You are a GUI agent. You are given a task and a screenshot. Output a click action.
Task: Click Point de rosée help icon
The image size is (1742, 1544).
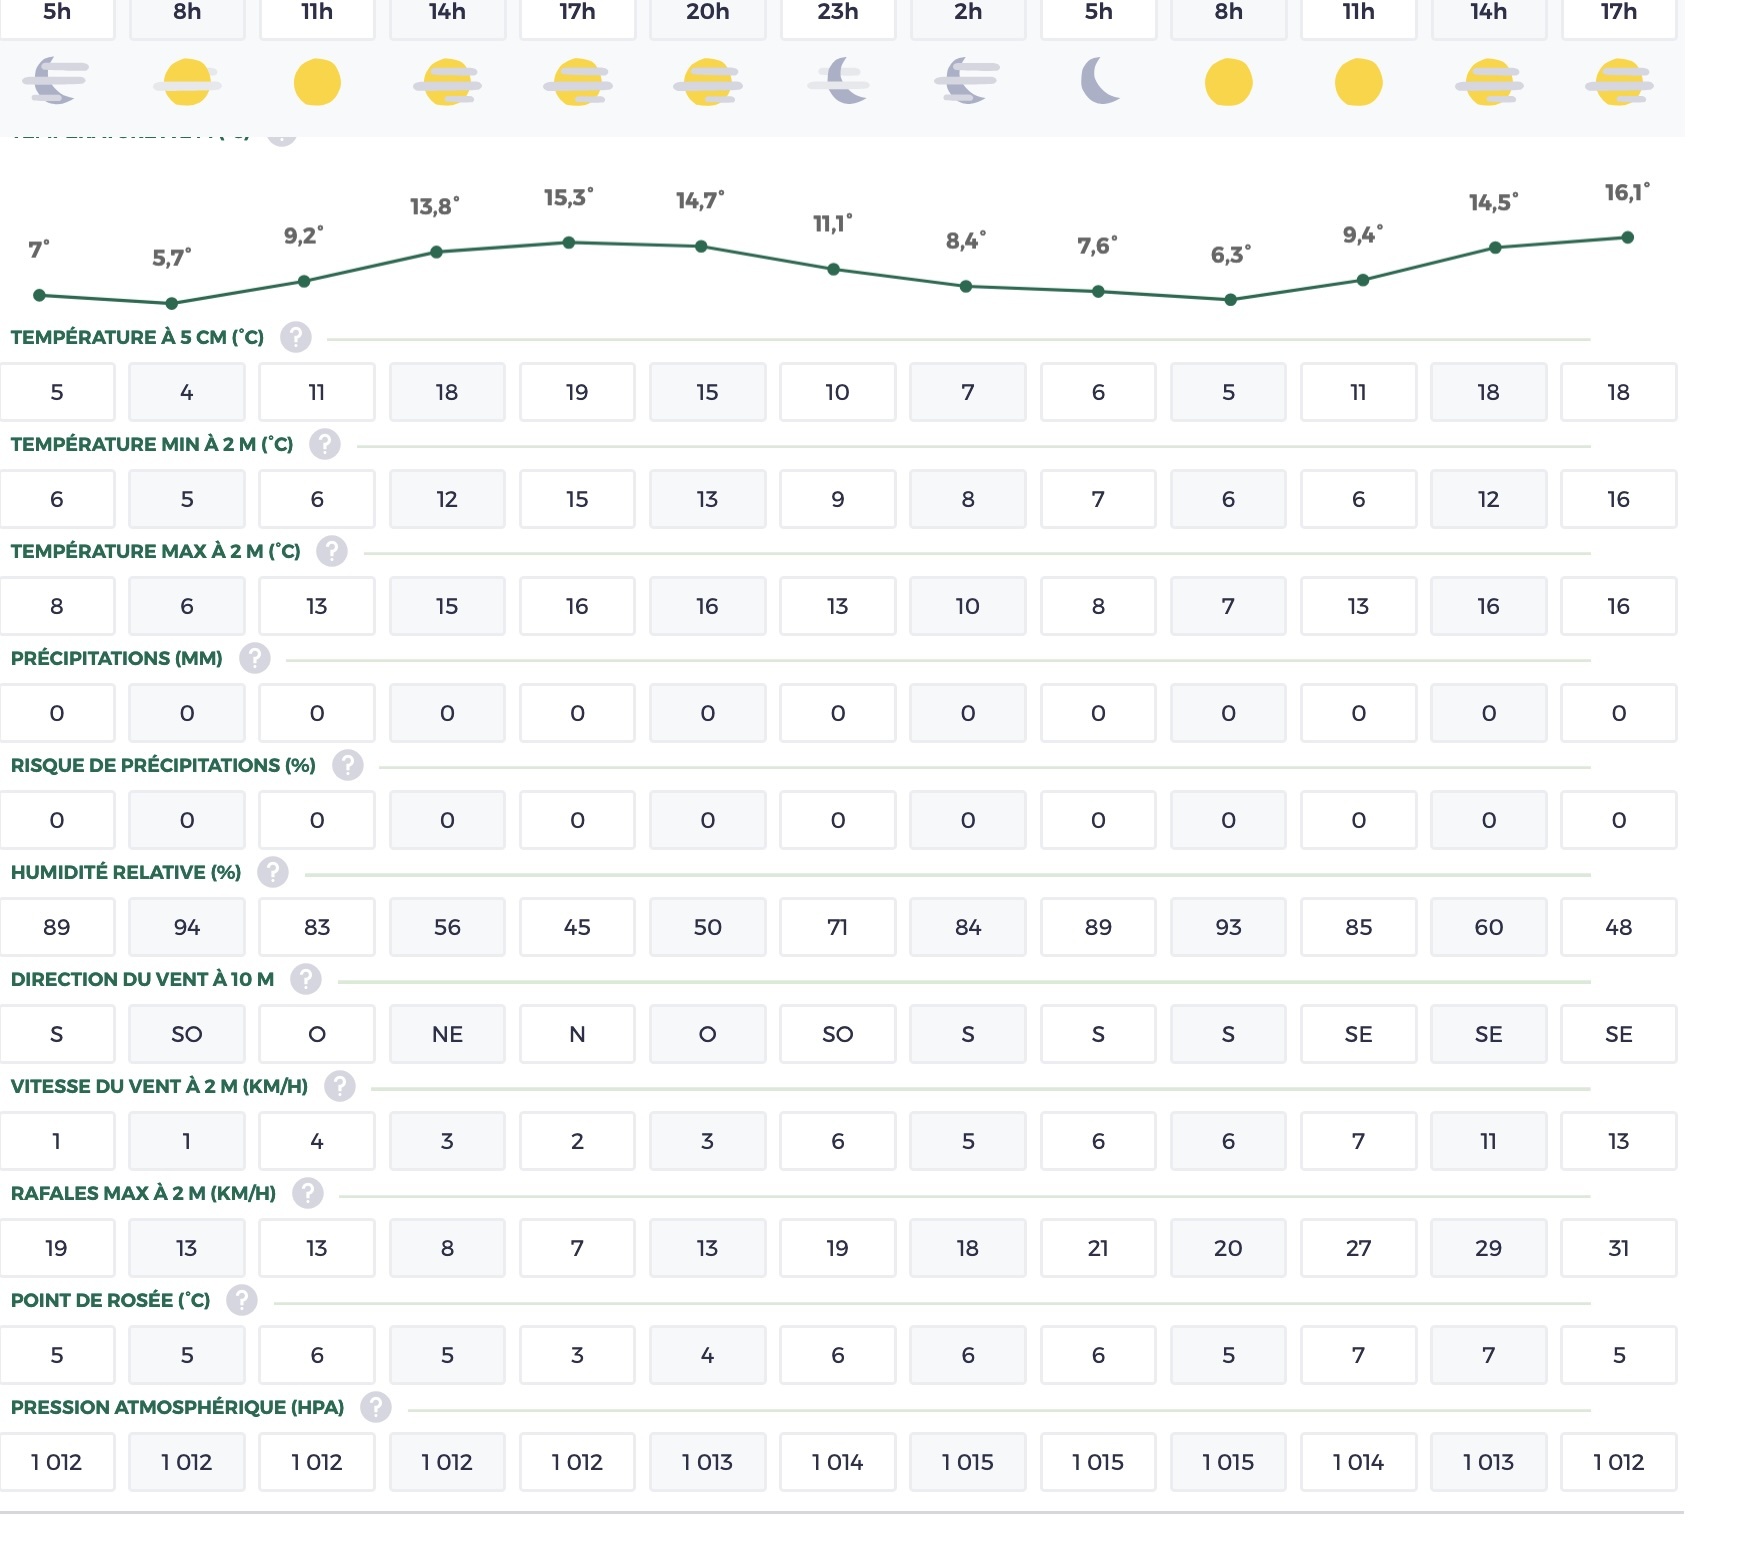tap(241, 1300)
